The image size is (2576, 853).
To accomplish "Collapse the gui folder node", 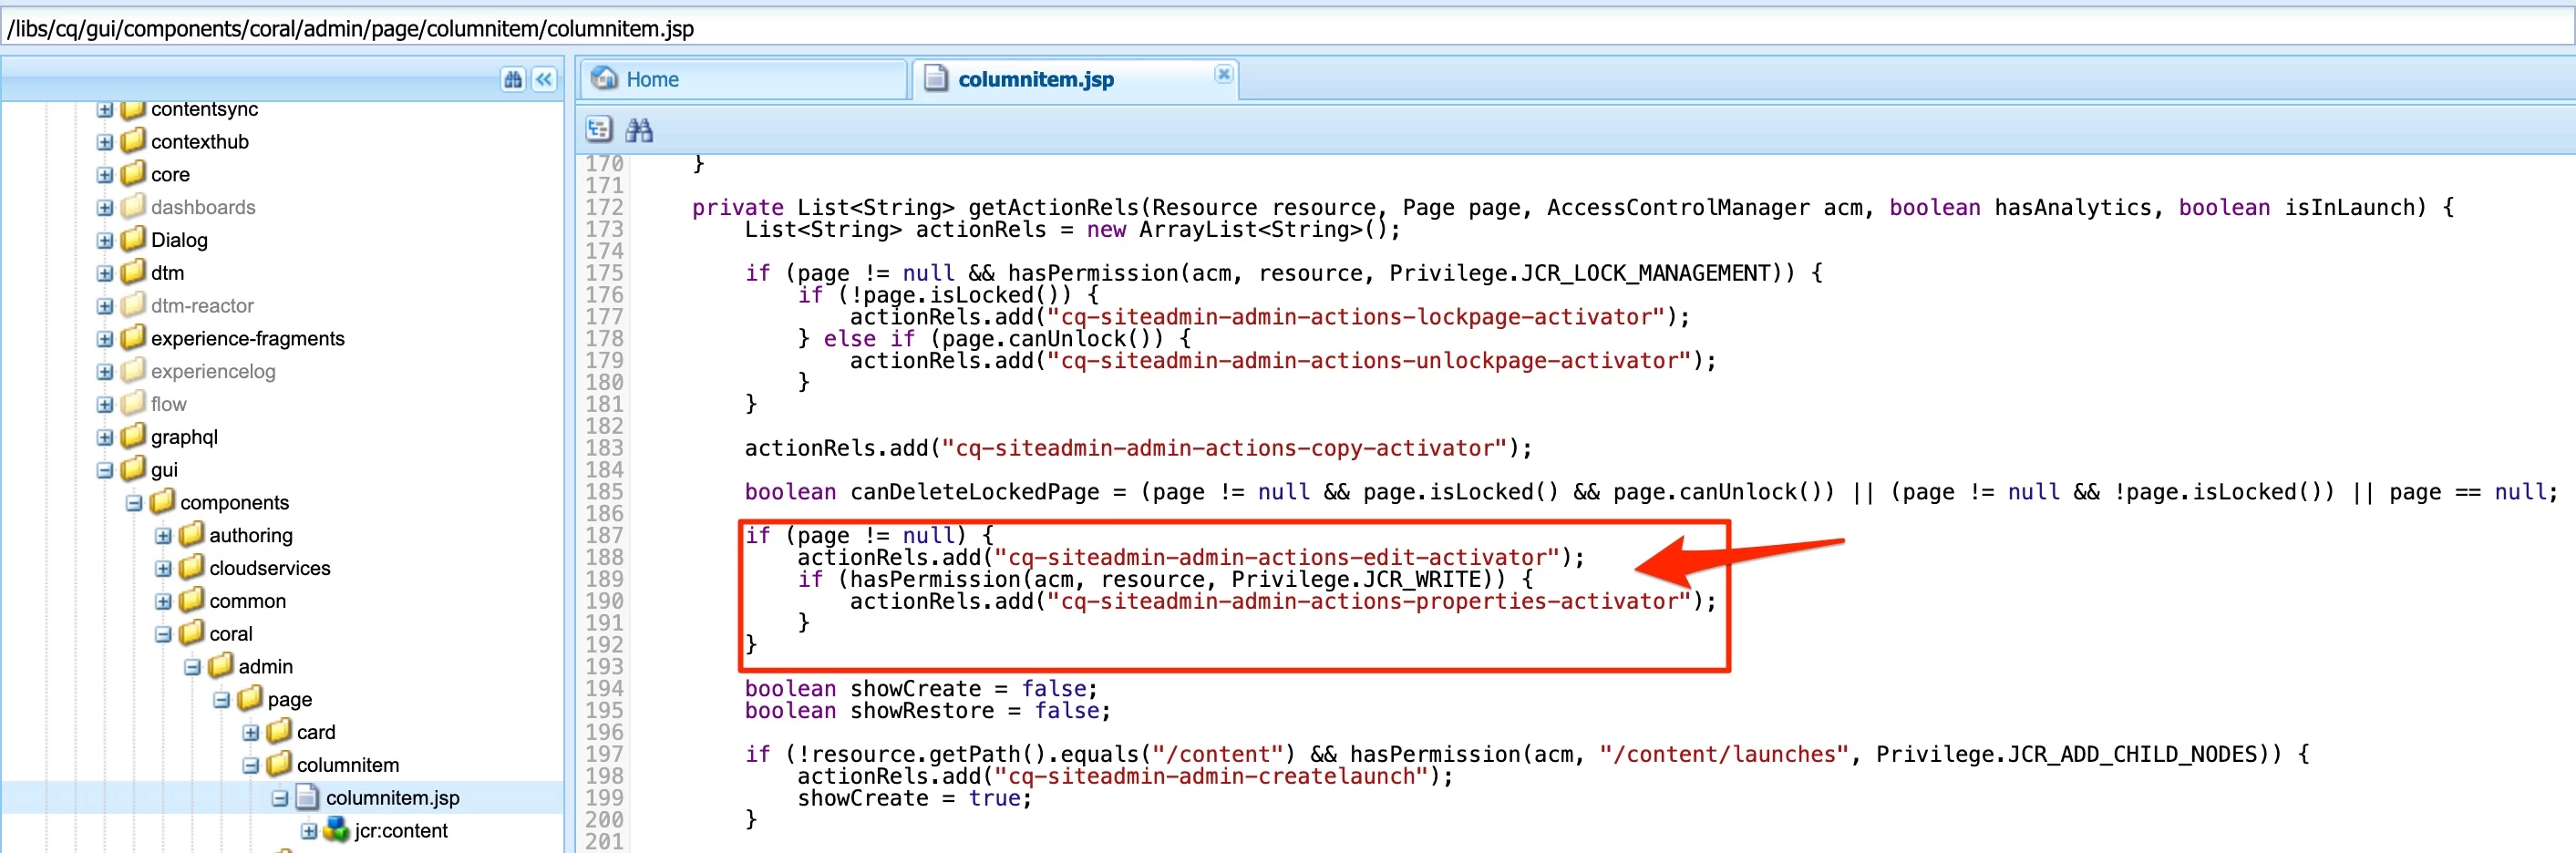I will pyautogui.click(x=105, y=470).
